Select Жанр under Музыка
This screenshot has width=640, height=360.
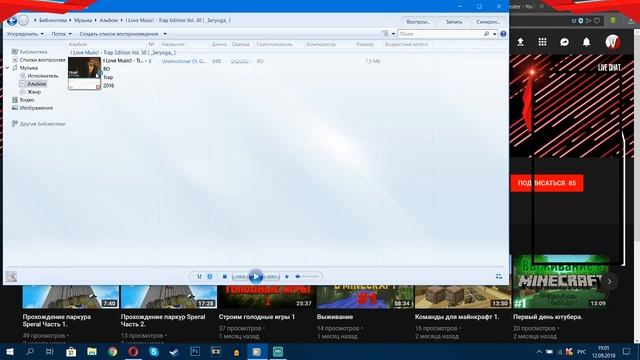30,92
